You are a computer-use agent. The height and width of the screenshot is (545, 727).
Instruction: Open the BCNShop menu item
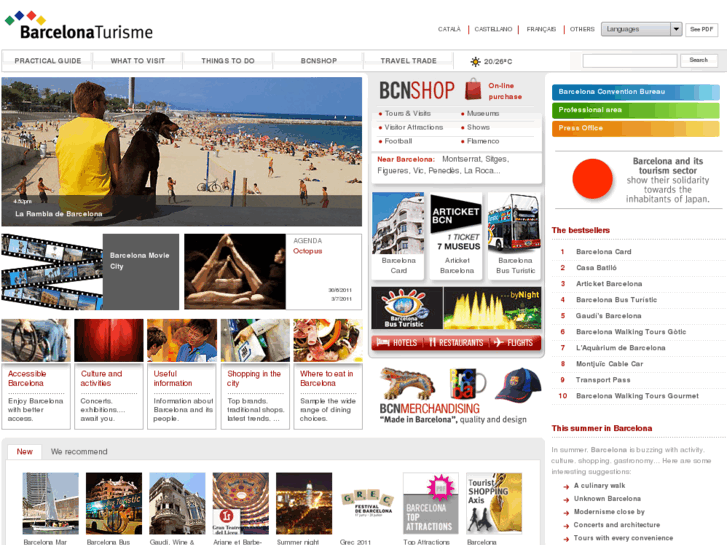(319, 61)
